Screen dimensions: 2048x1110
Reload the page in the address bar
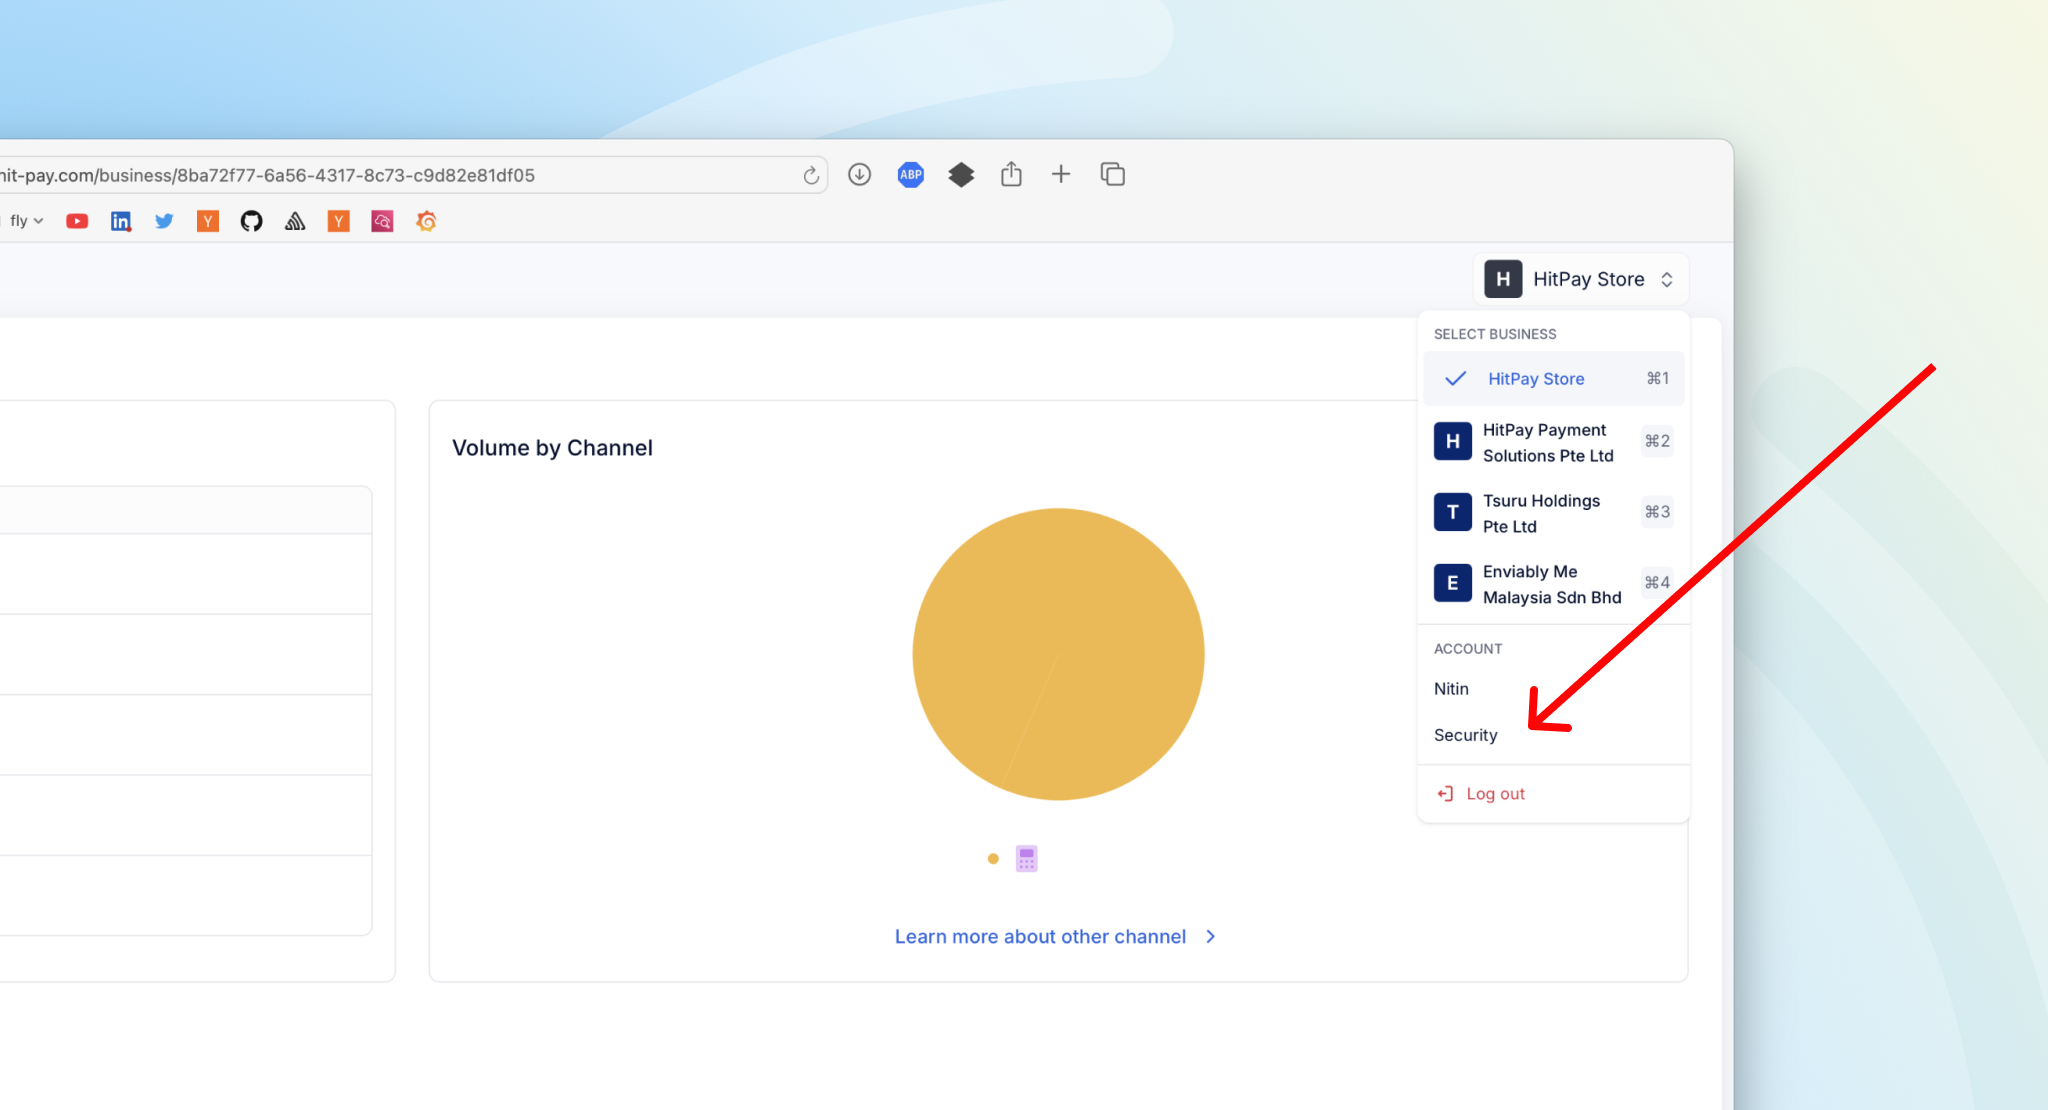point(811,176)
